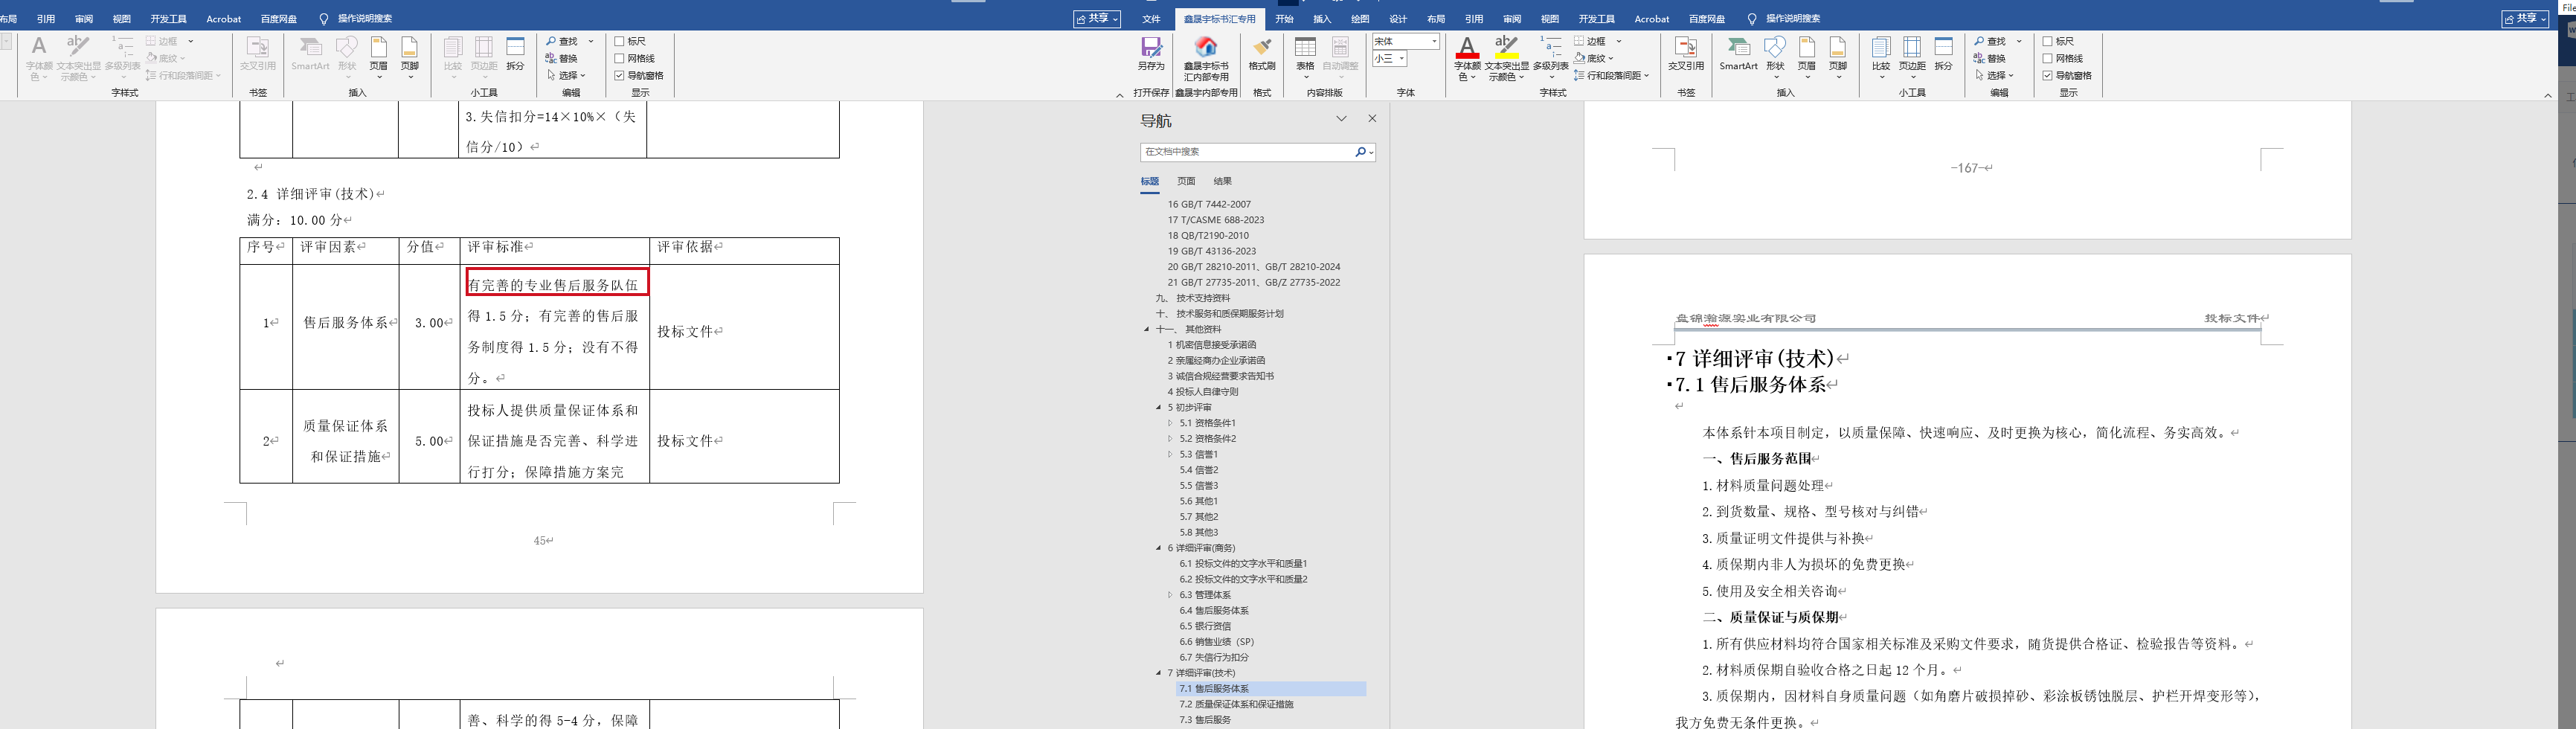Switch to 设计 tab in right window

pyautogui.click(x=1398, y=19)
